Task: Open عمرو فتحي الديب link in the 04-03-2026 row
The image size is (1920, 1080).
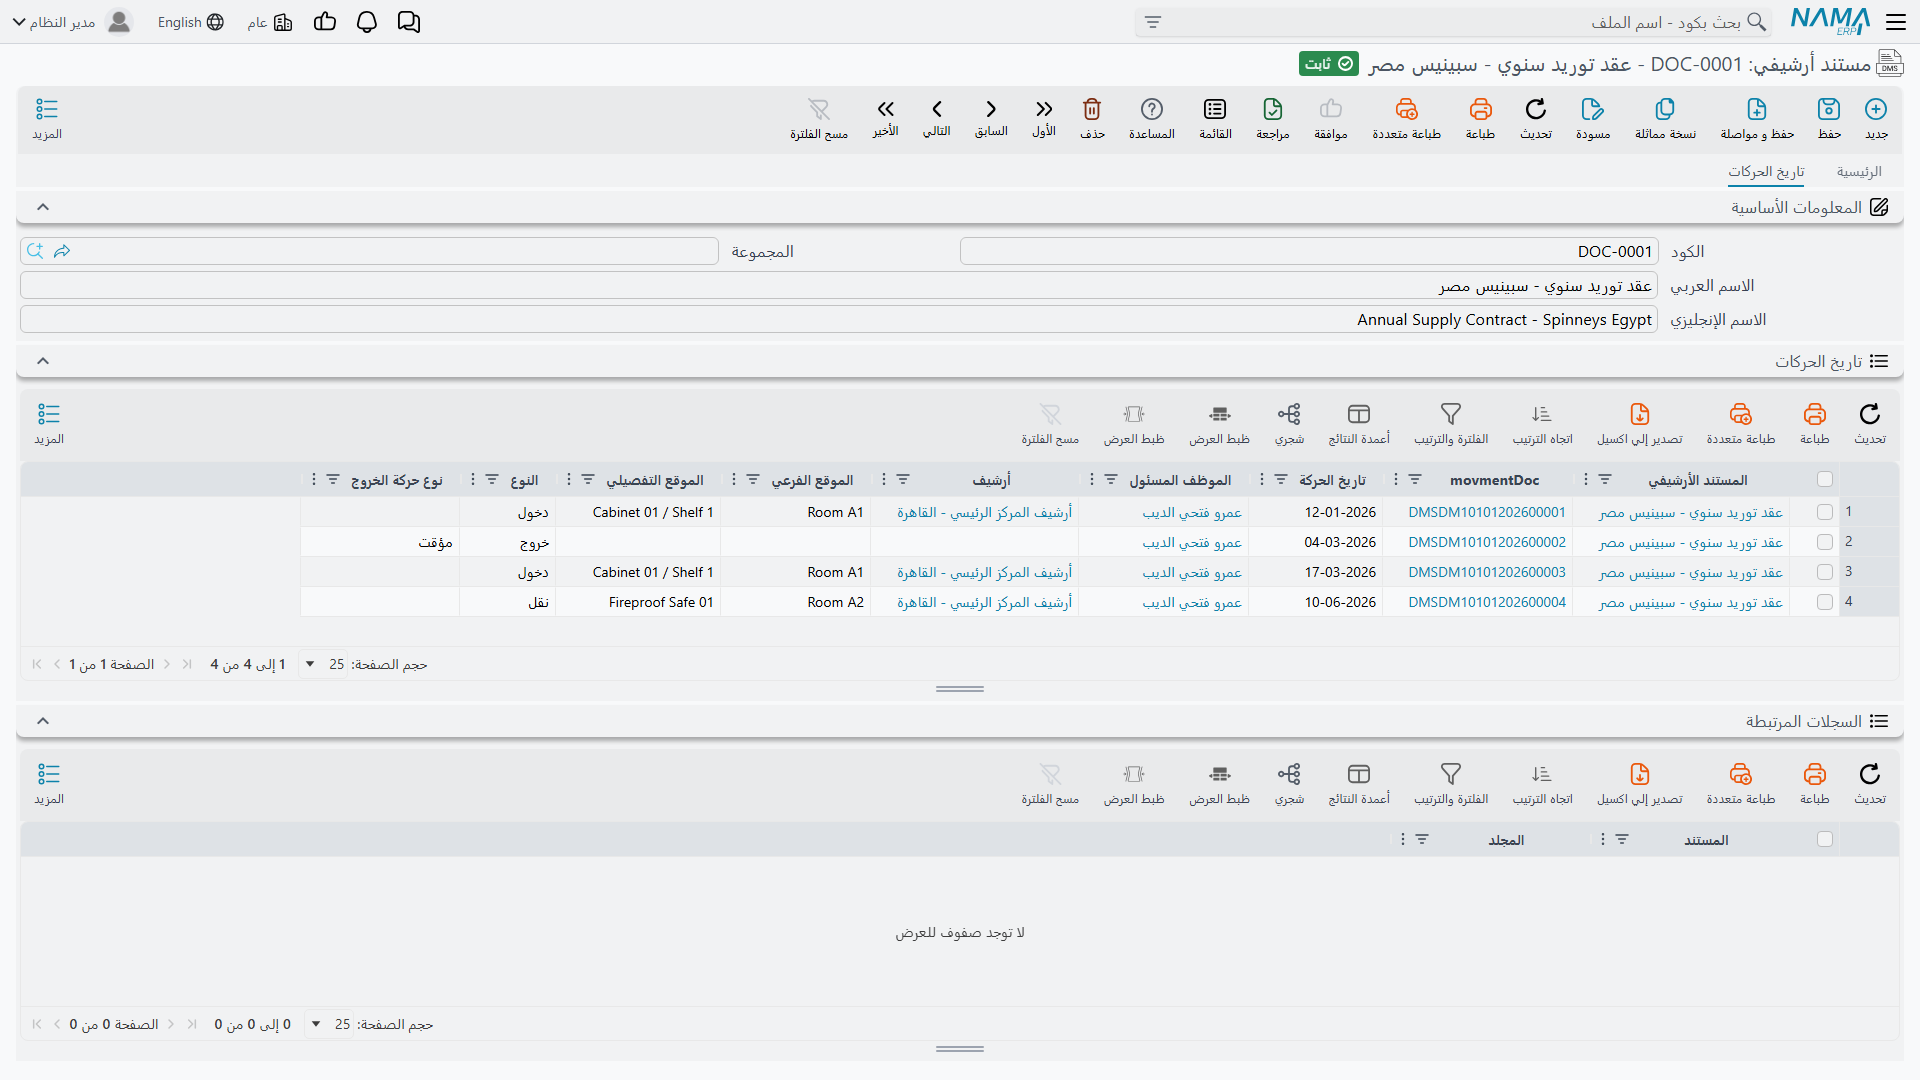Action: click(1192, 542)
